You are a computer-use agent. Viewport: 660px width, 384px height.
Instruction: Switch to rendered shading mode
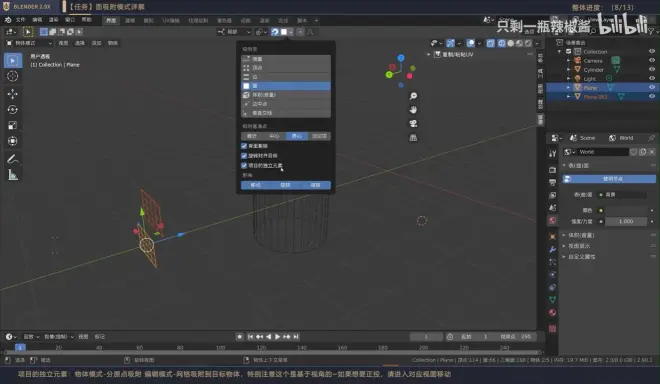tap(528, 43)
